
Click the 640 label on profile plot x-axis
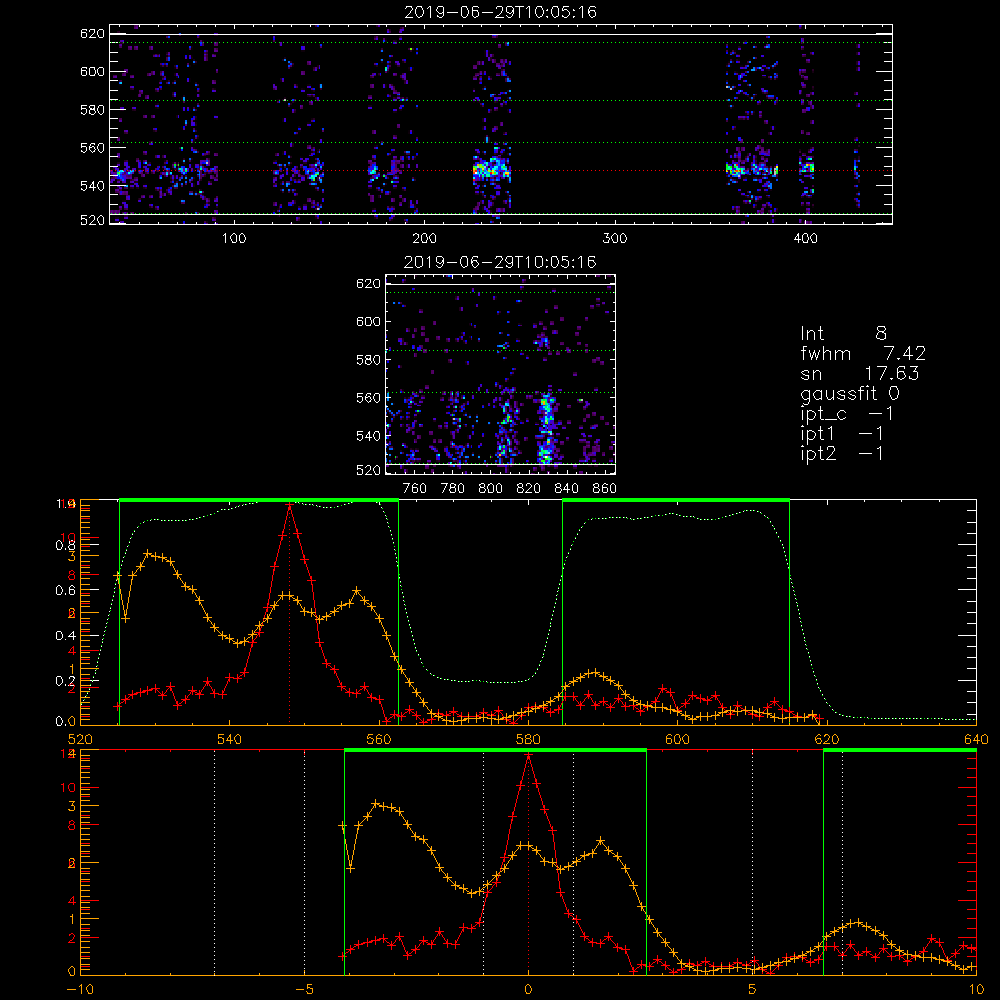tap(976, 739)
